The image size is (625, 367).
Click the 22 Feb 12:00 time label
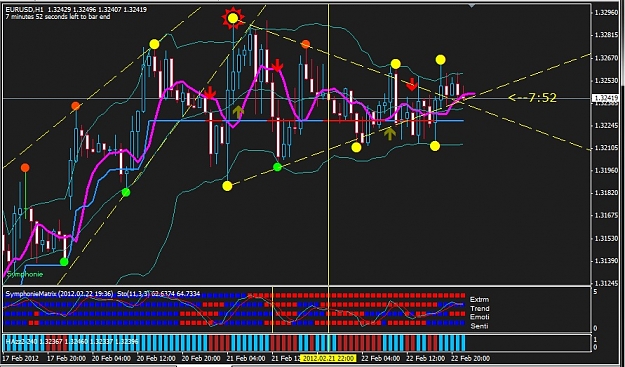426,358
